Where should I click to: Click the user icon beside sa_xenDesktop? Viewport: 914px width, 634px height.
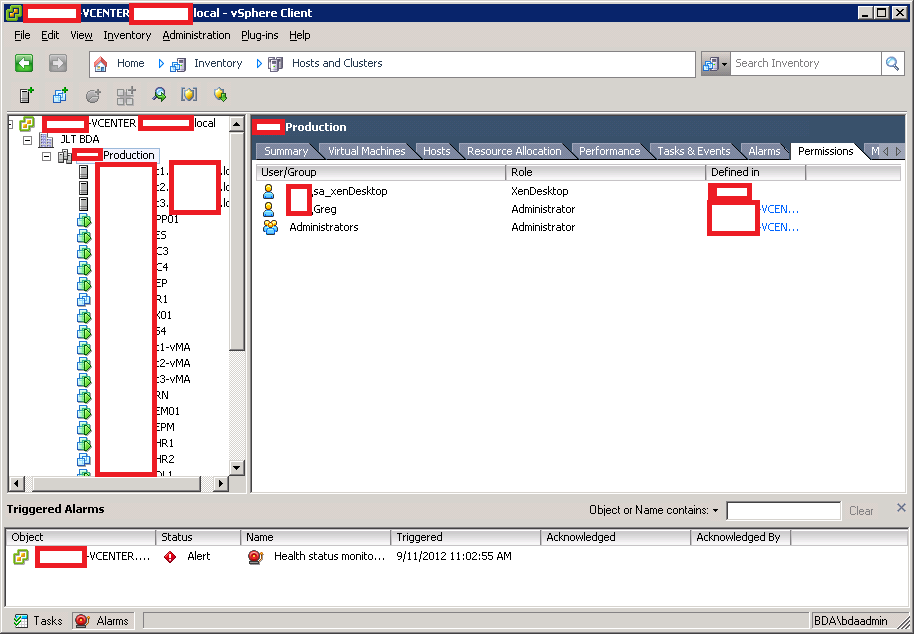pos(269,191)
